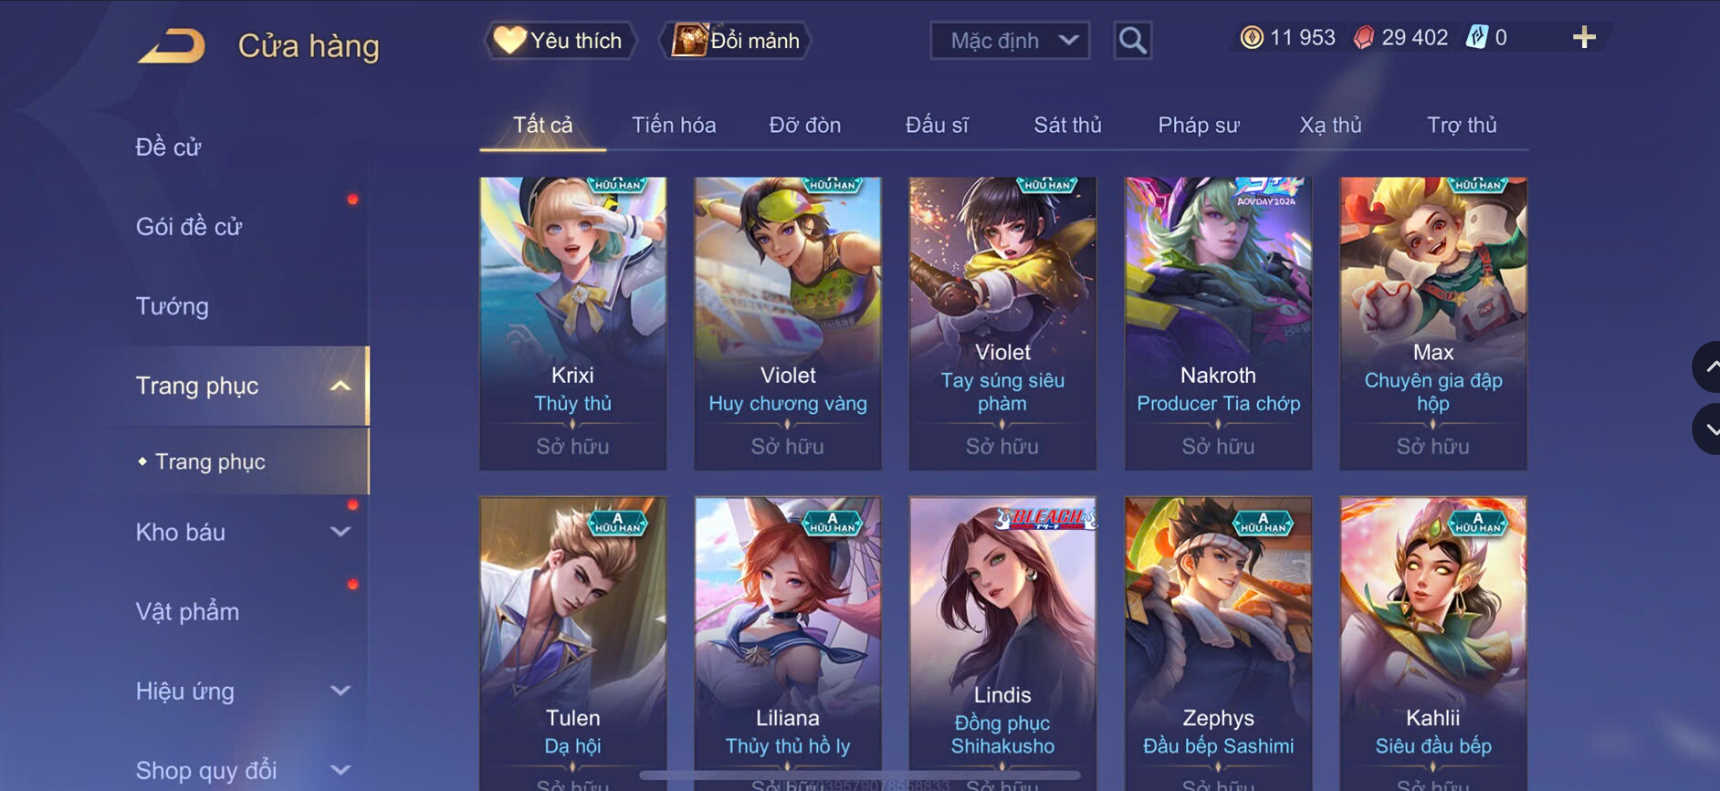The image size is (1720, 791).
Task: Click the horizontal scroll bar at bottom
Action: click(x=860, y=775)
